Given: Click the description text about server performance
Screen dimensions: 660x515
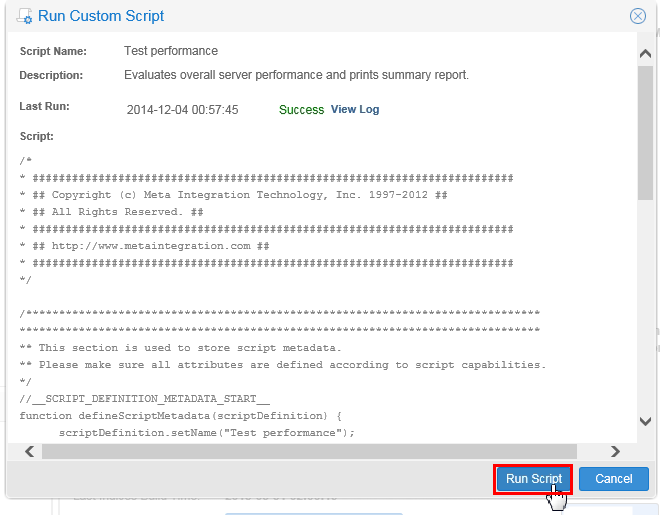Looking at the screenshot, I should tap(296, 75).
